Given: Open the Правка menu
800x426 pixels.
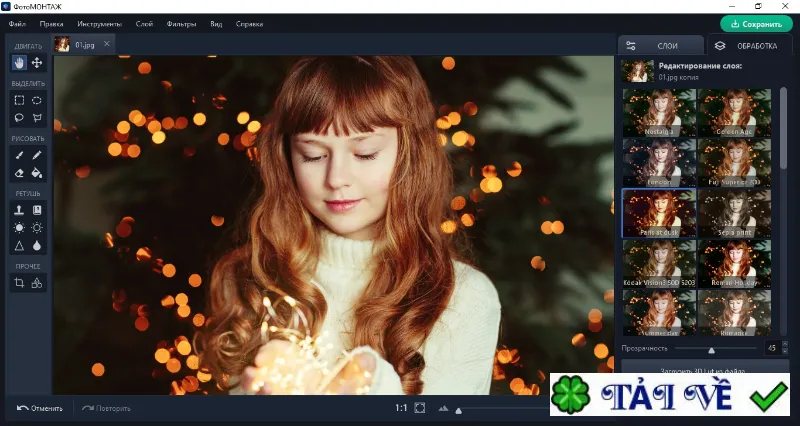Looking at the screenshot, I should (x=52, y=24).
